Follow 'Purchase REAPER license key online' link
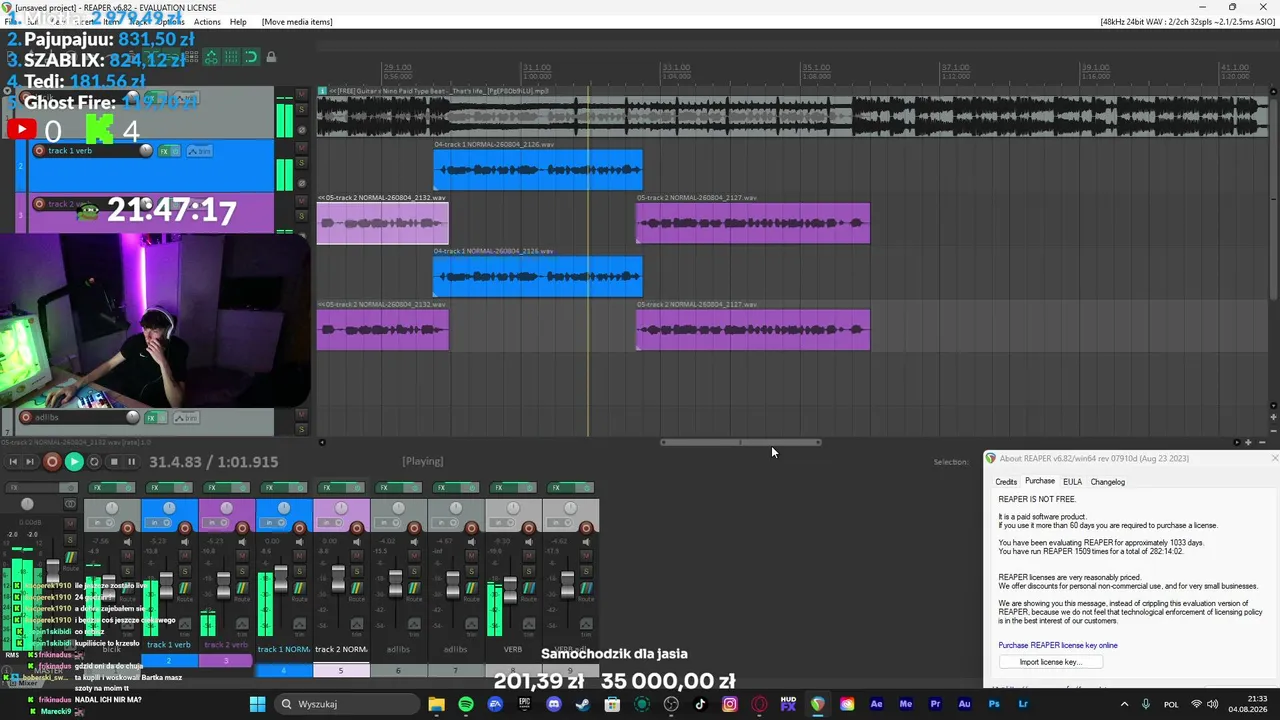The image size is (1280, 720). (1058, 645)
